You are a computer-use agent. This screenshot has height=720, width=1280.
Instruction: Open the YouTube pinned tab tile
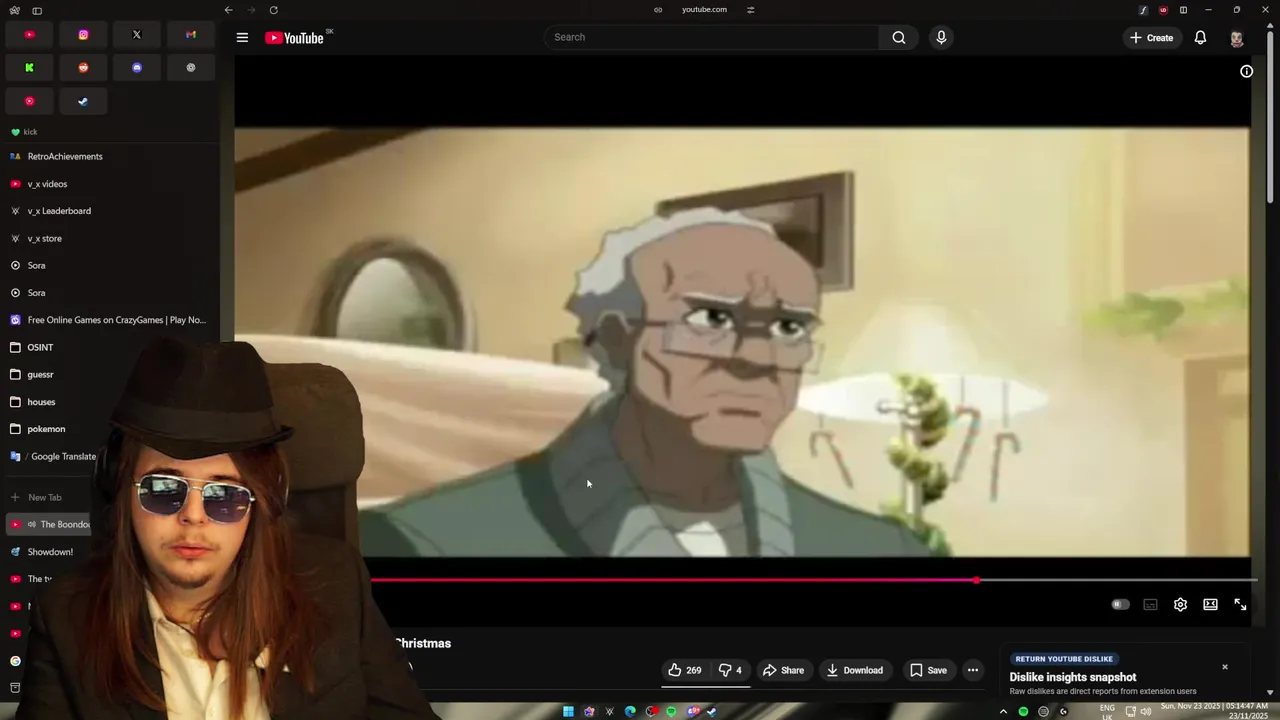pos(29,34)
